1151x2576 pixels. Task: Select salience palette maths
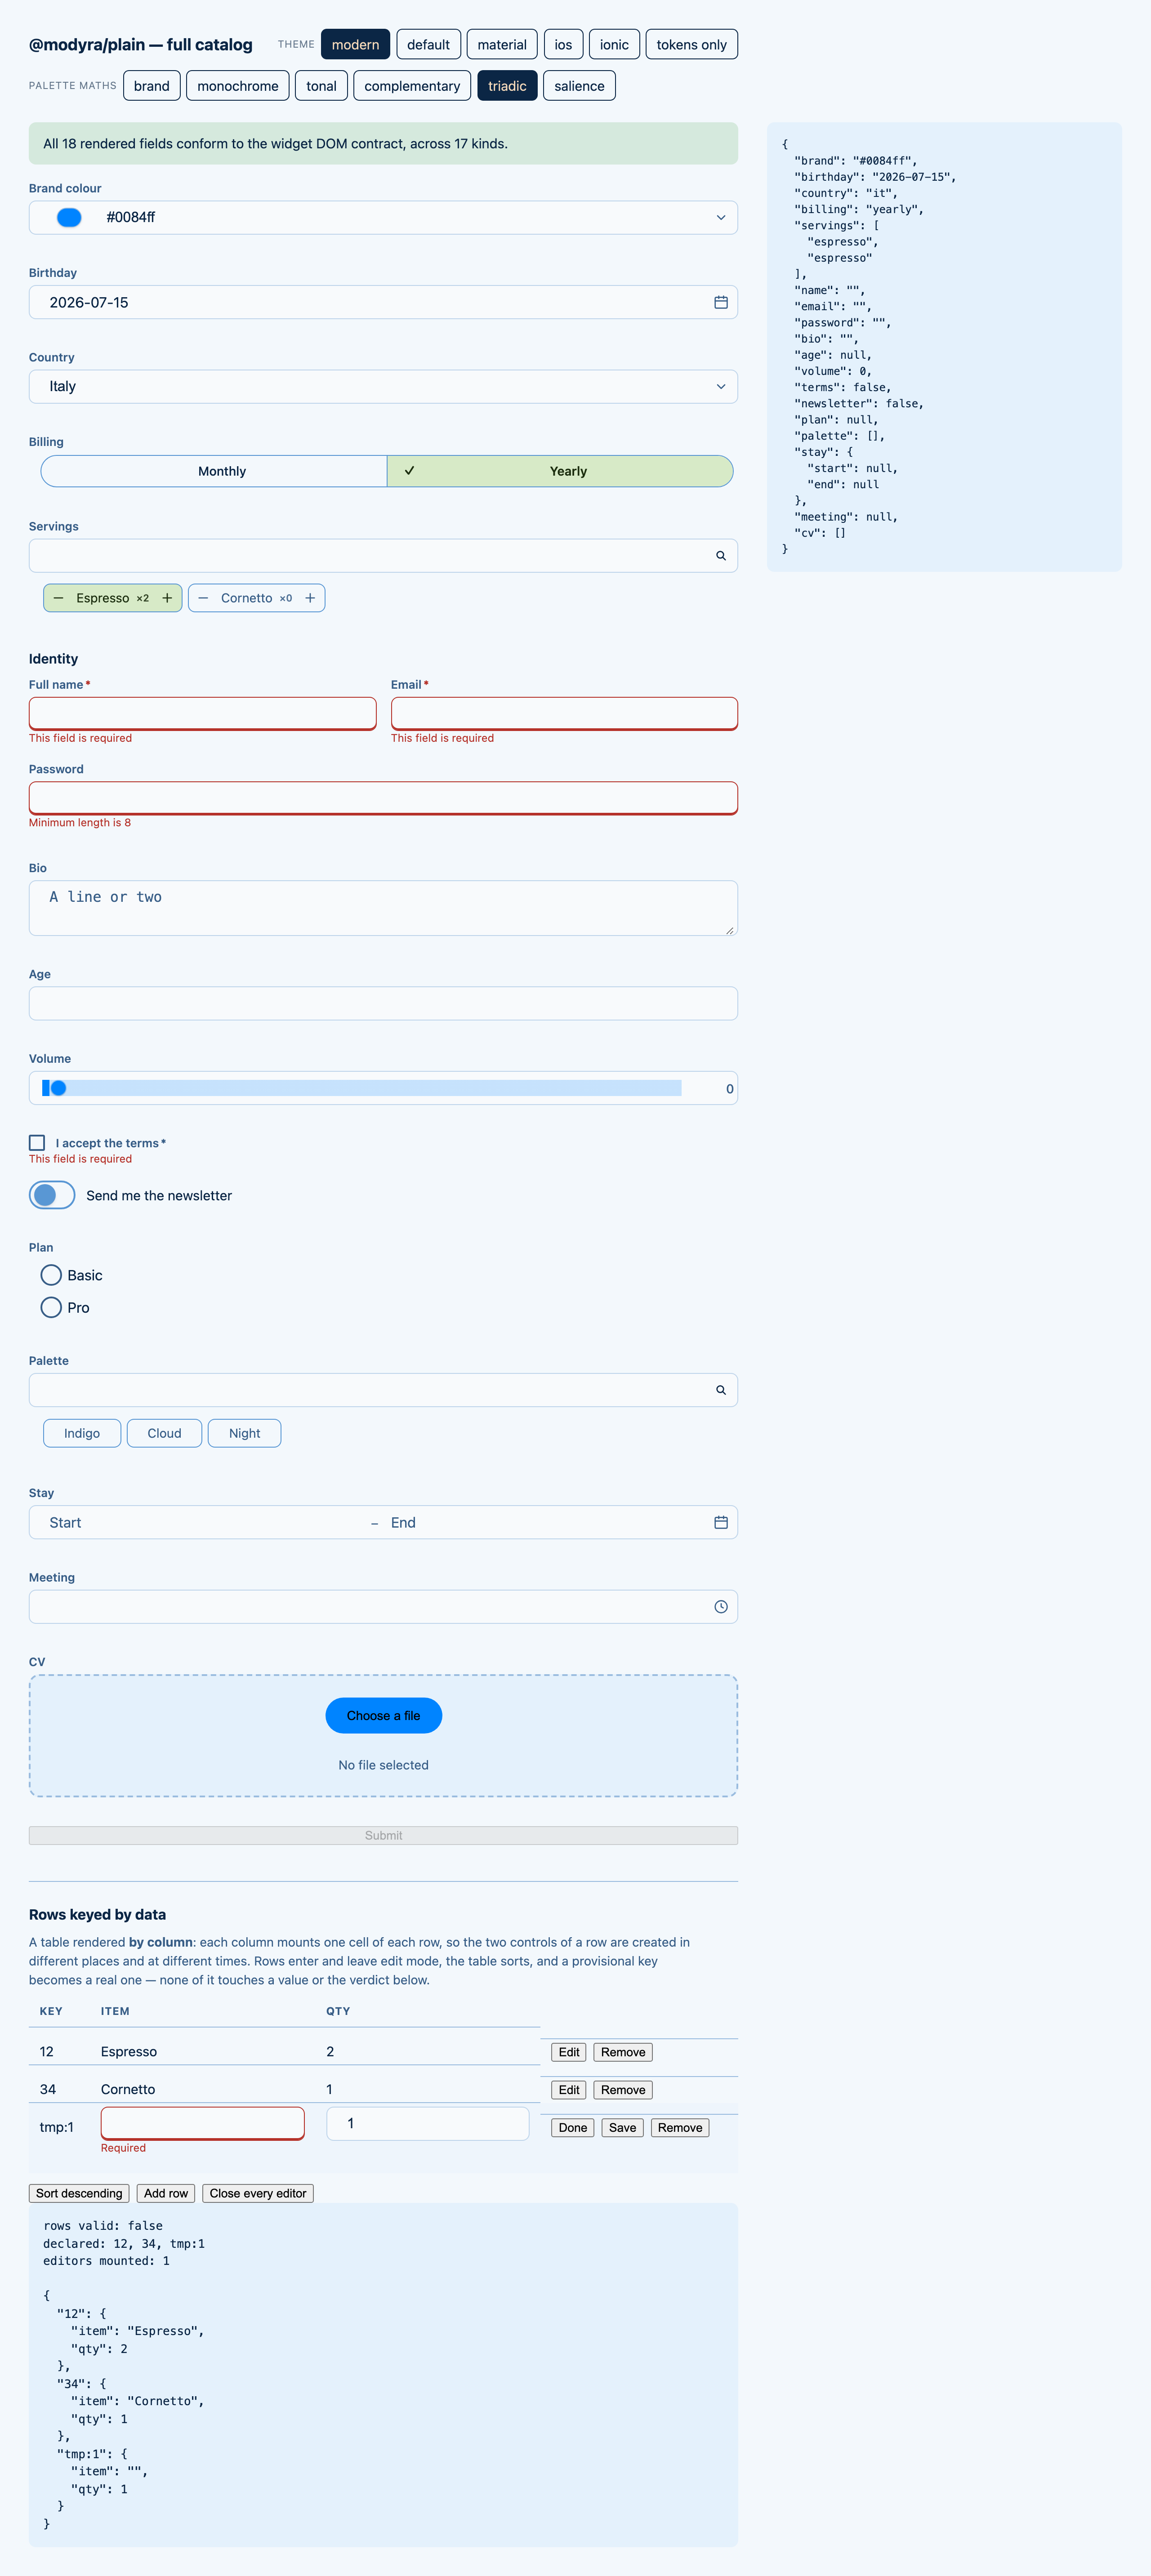pos(579,86)
